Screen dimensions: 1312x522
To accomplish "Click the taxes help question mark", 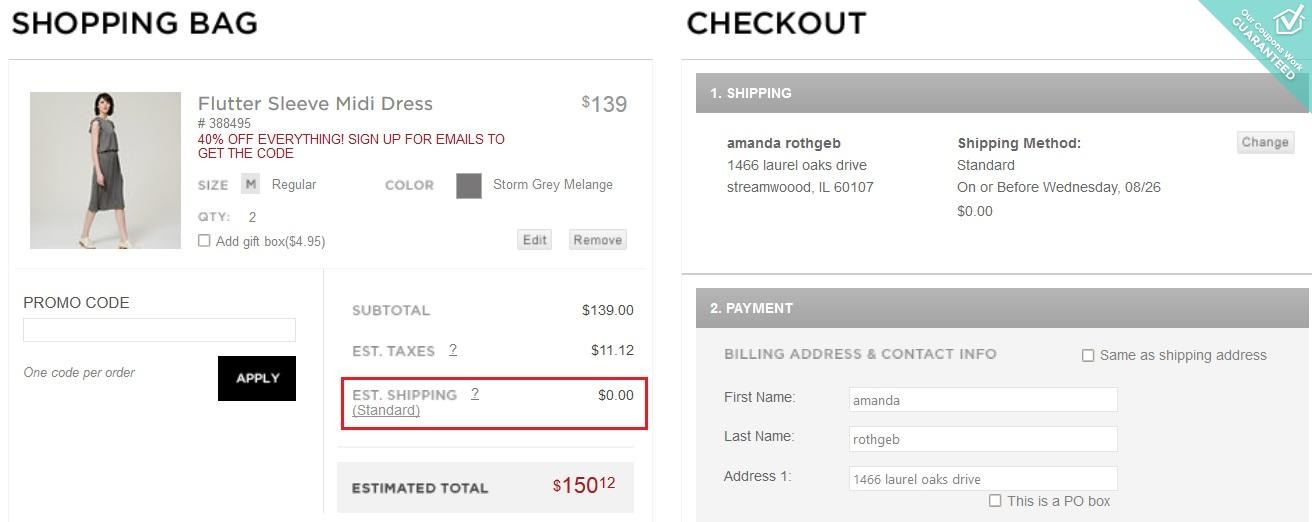I will pos(453,350).
